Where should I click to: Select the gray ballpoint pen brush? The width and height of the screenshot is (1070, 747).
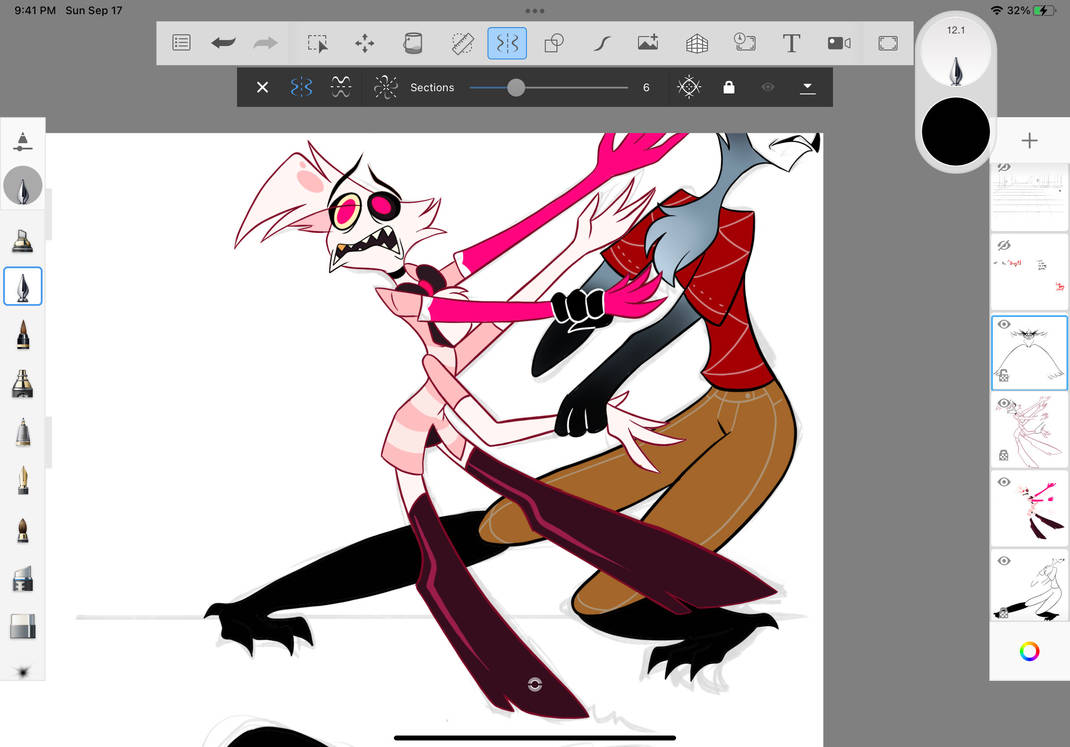click(23, 433)
